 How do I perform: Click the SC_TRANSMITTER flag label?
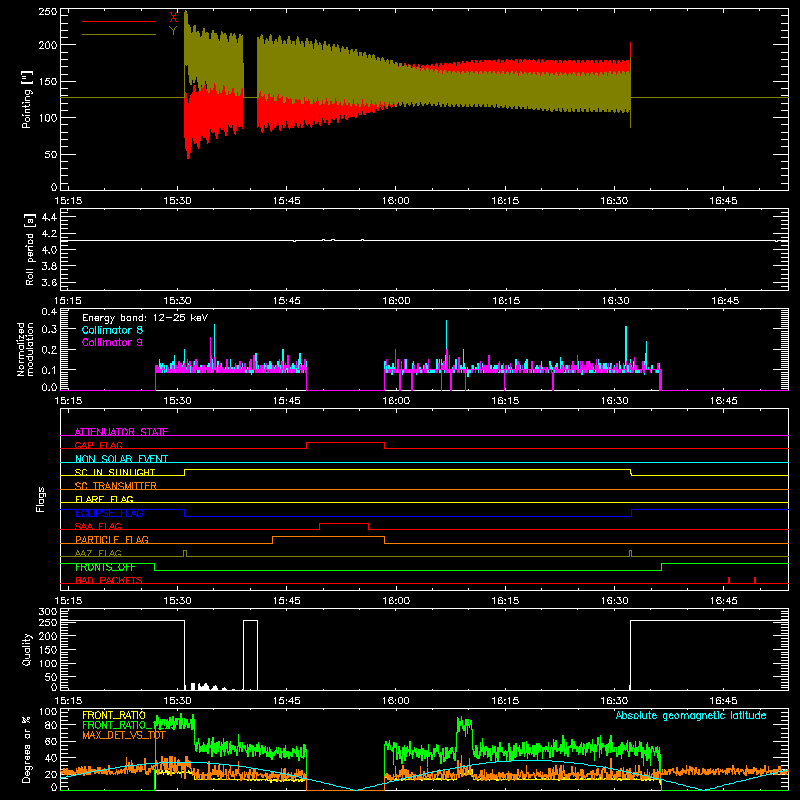(x=116, y=485)
